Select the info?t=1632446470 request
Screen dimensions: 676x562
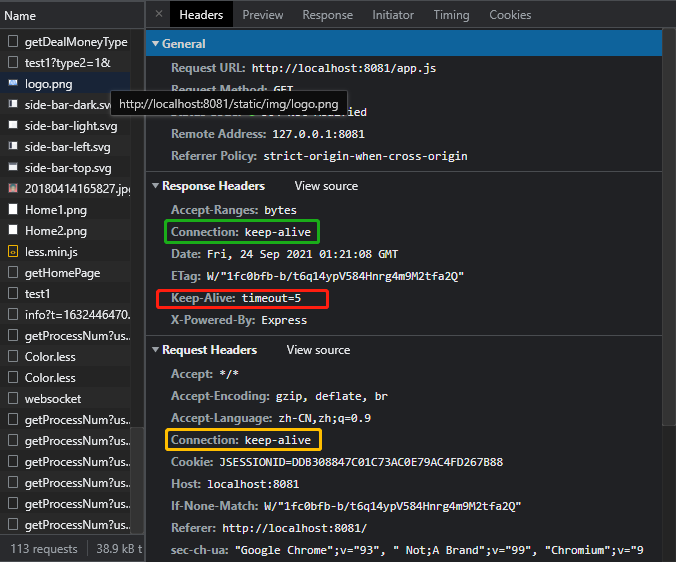pyautogui.click(x=65, y=315)
